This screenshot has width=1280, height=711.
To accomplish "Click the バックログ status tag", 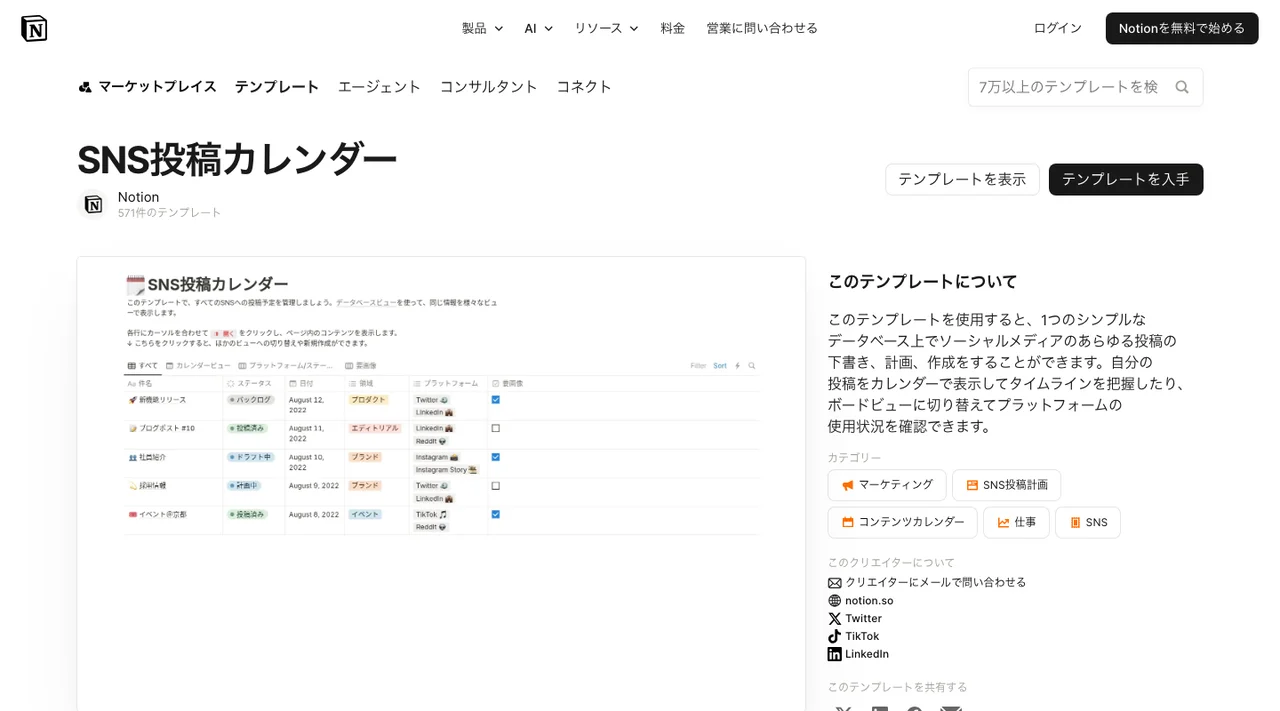I will tap(250, 400).
